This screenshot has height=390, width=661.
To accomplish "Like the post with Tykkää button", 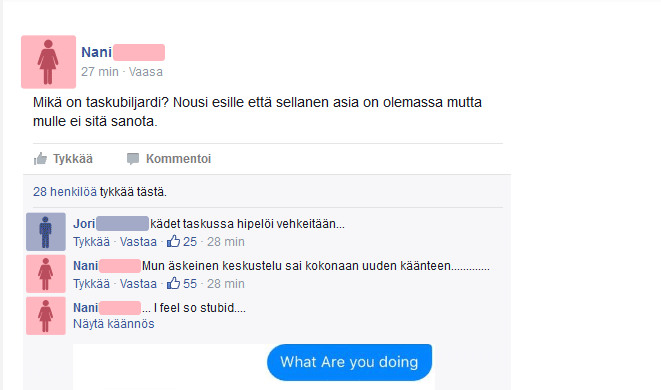I will tap(73, 159).
